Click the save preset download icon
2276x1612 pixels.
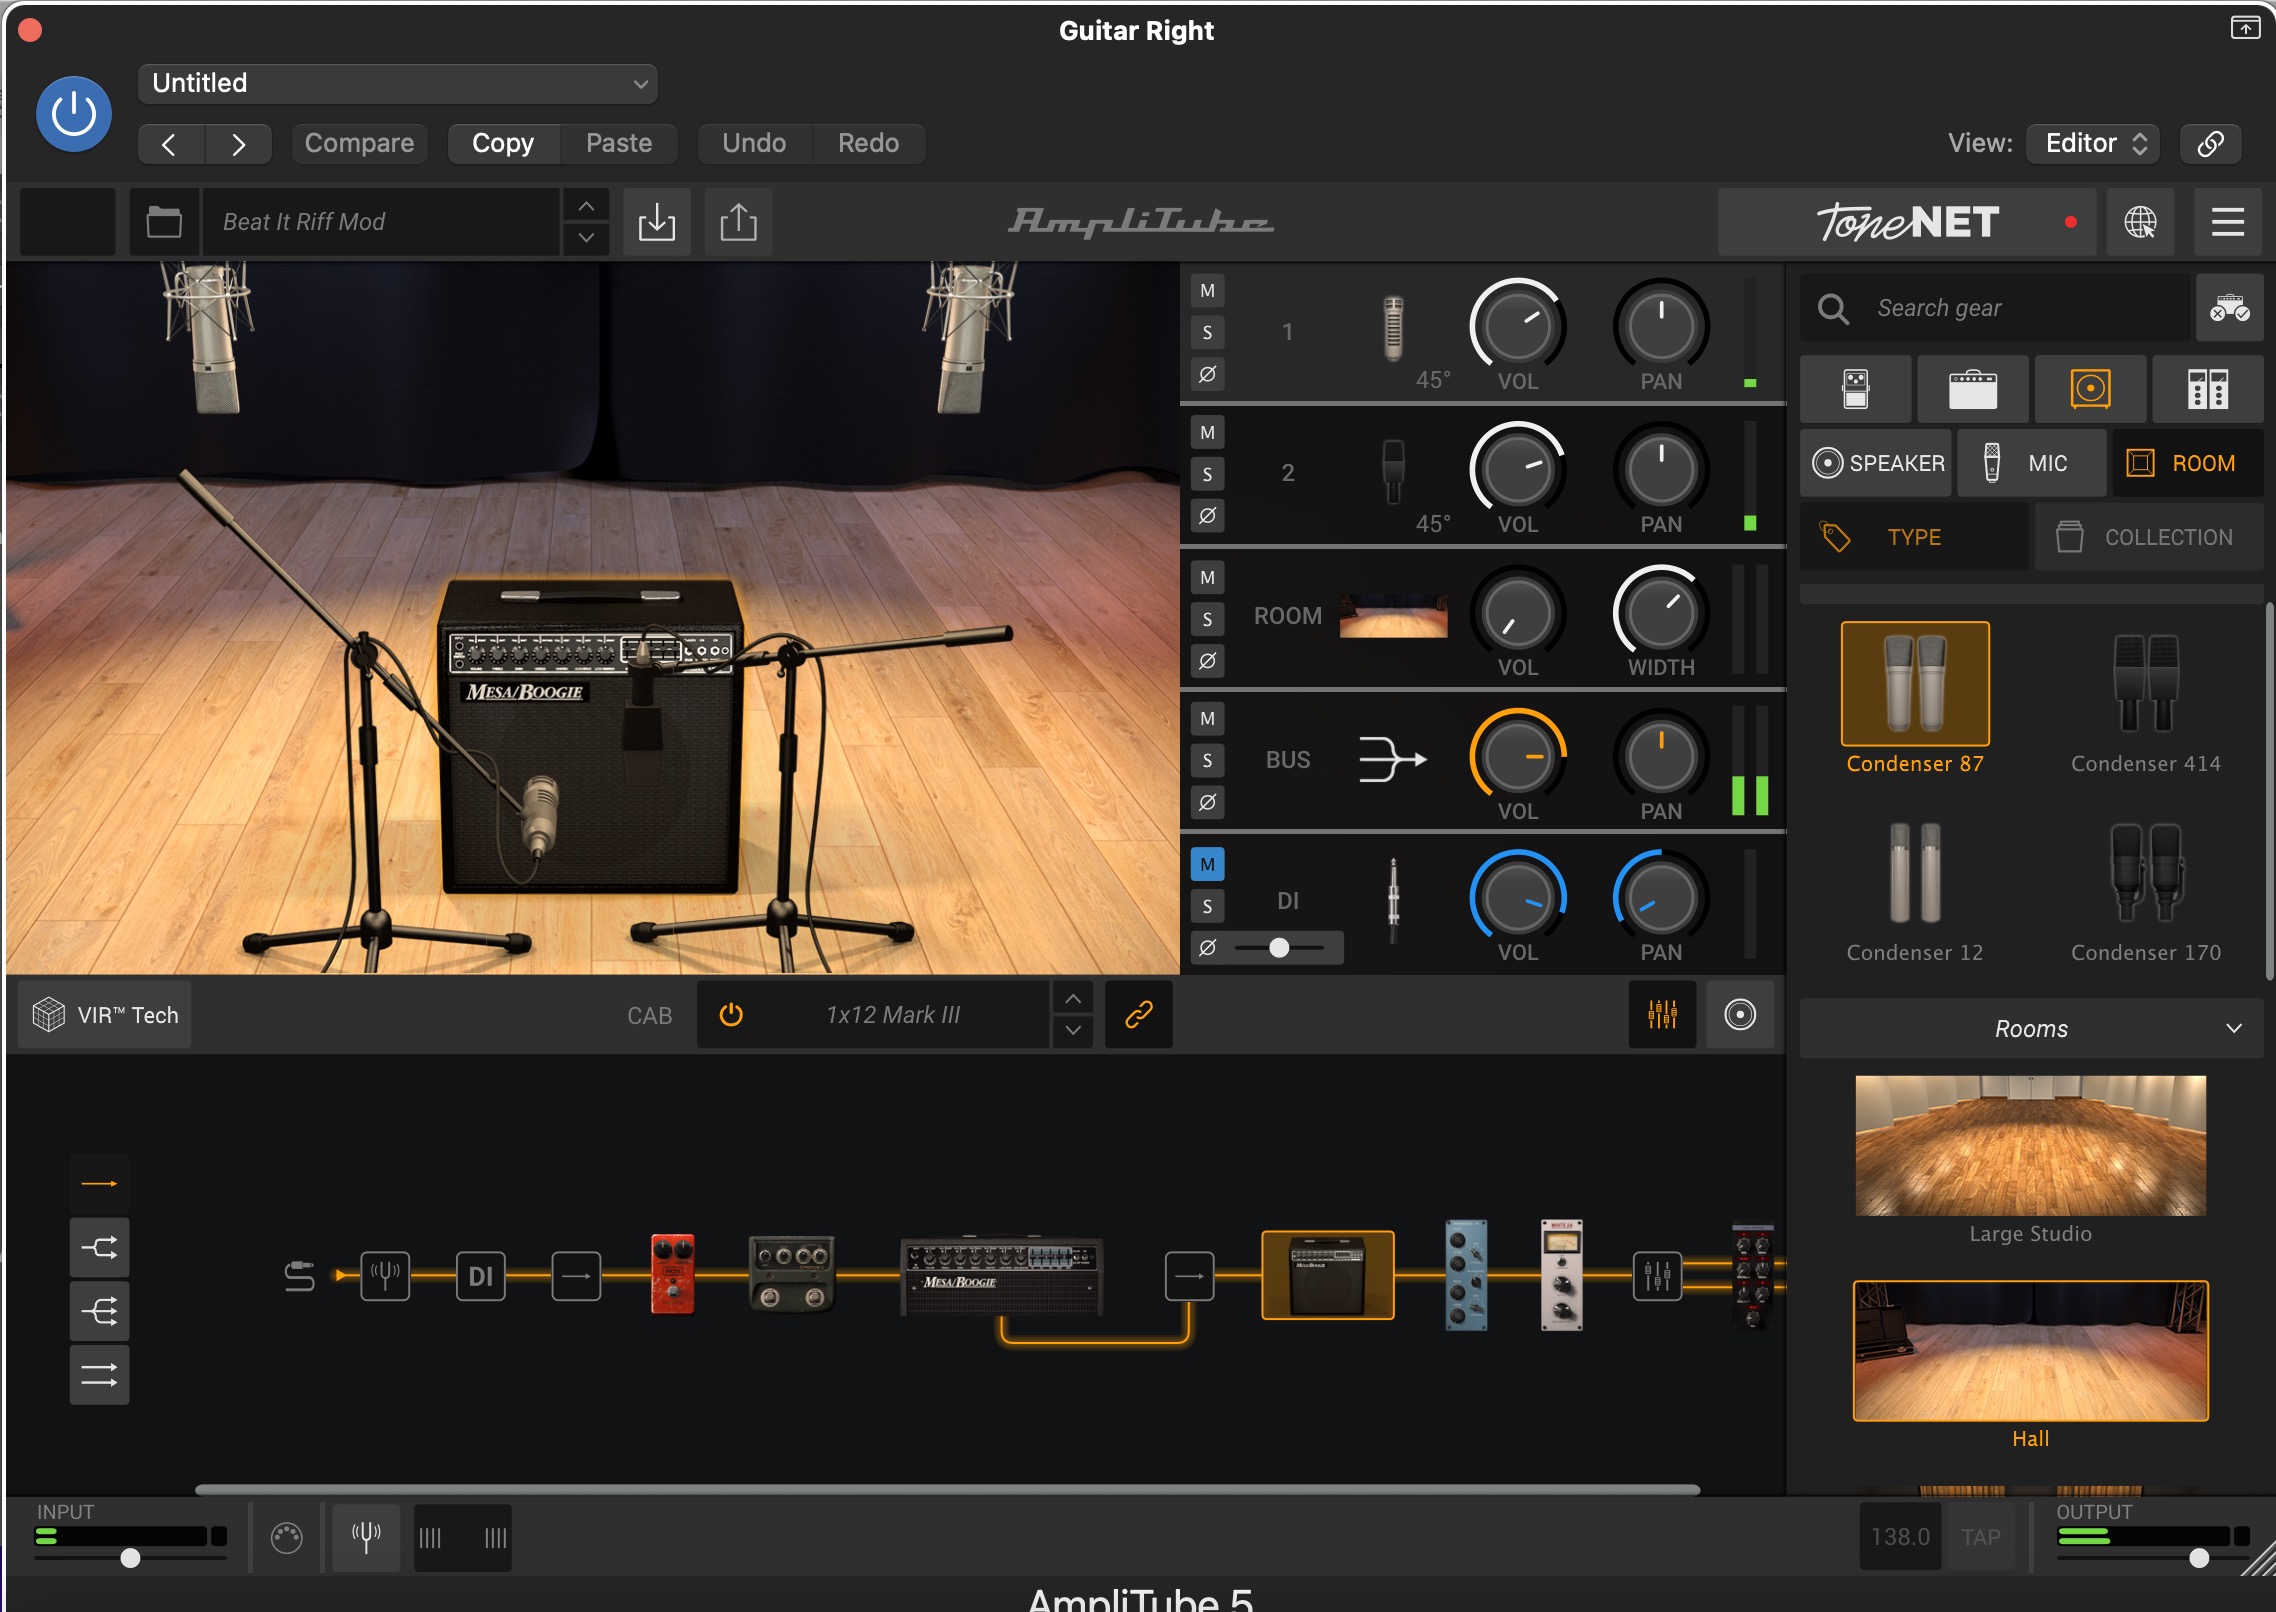(x=657, y=222)
